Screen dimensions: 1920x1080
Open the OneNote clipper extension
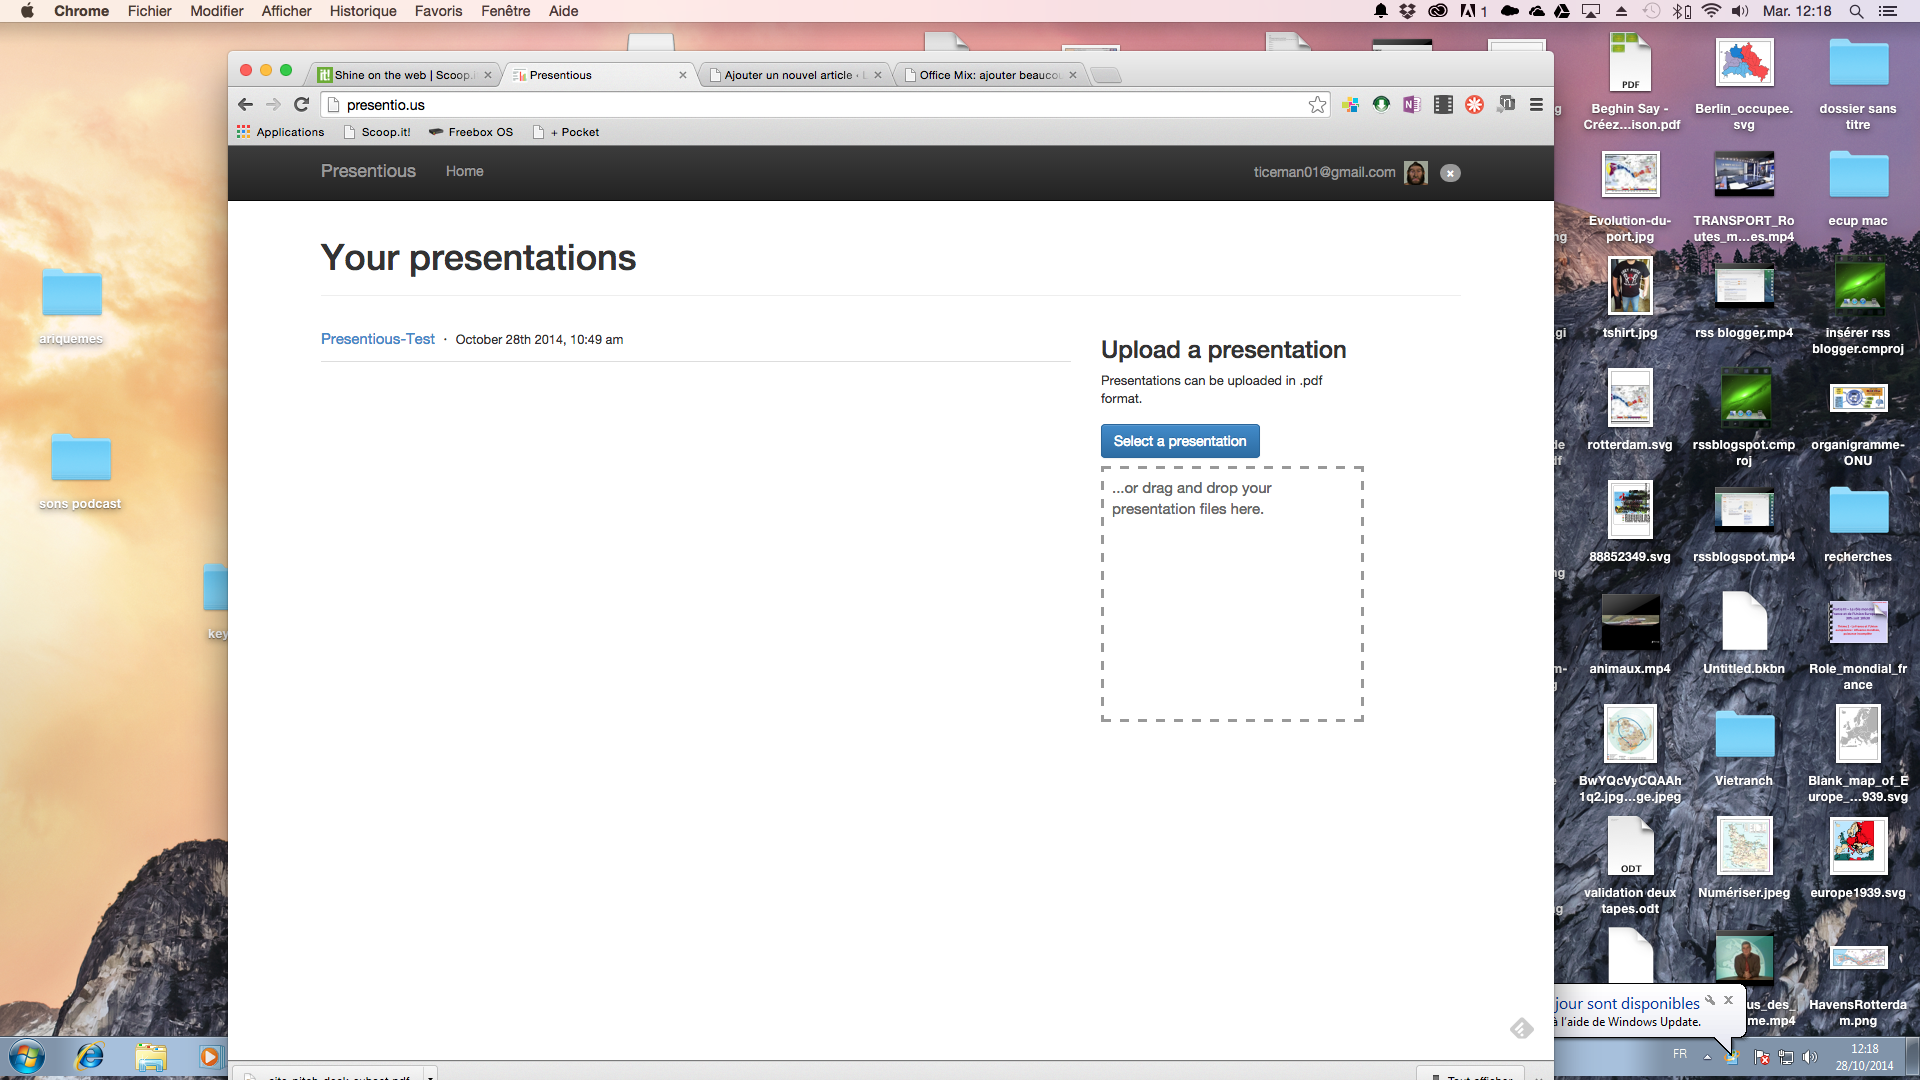click(1412, 104)
